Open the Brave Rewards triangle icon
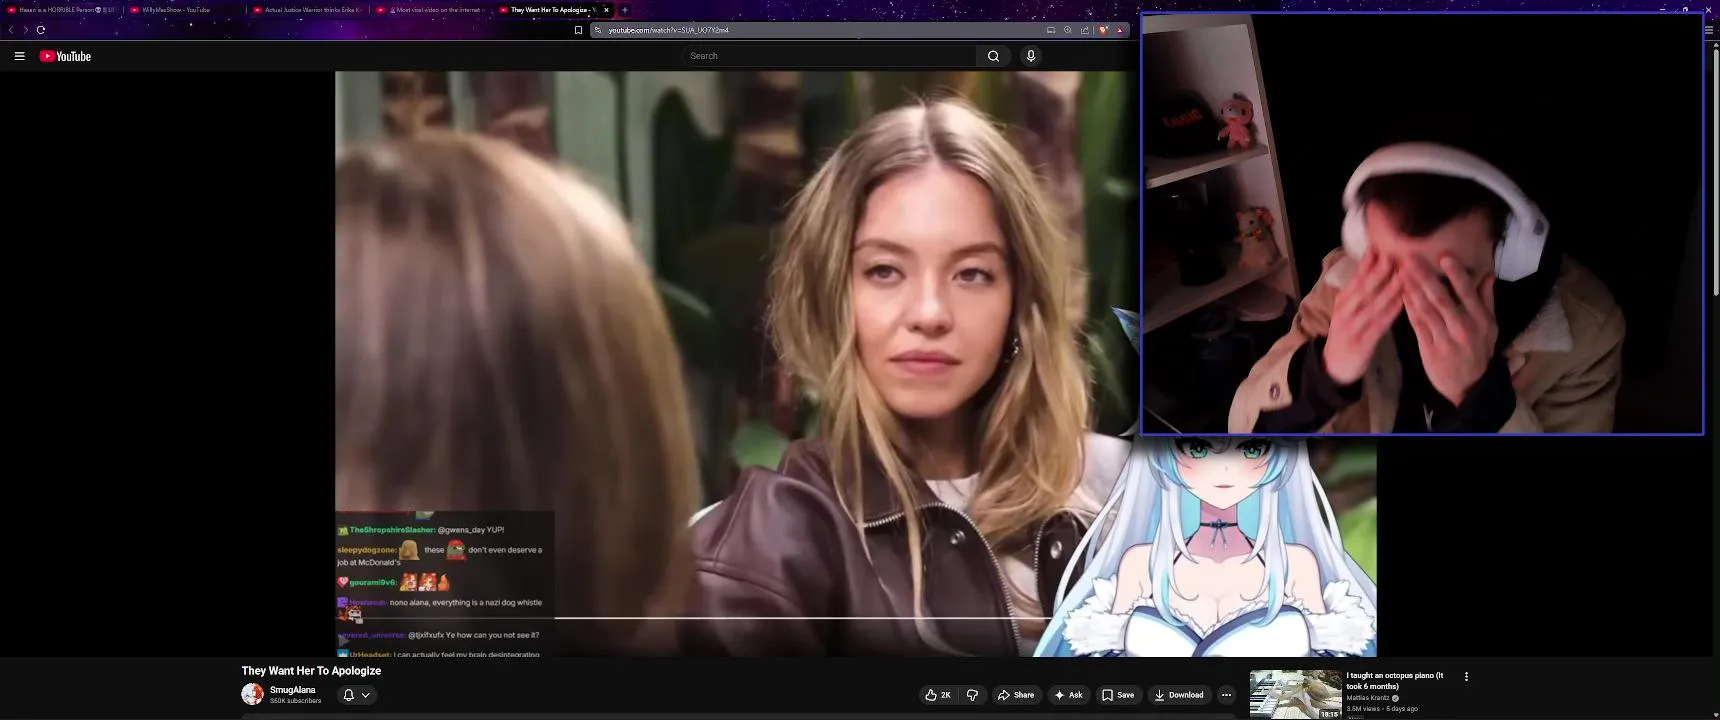This screenshot has width=1720, height=720. tap(1120, 30)
